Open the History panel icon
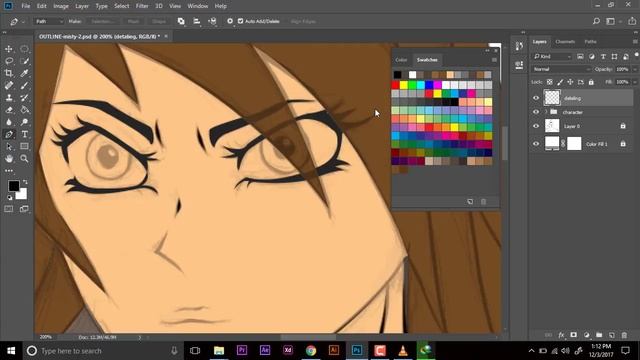 point(519,46)
